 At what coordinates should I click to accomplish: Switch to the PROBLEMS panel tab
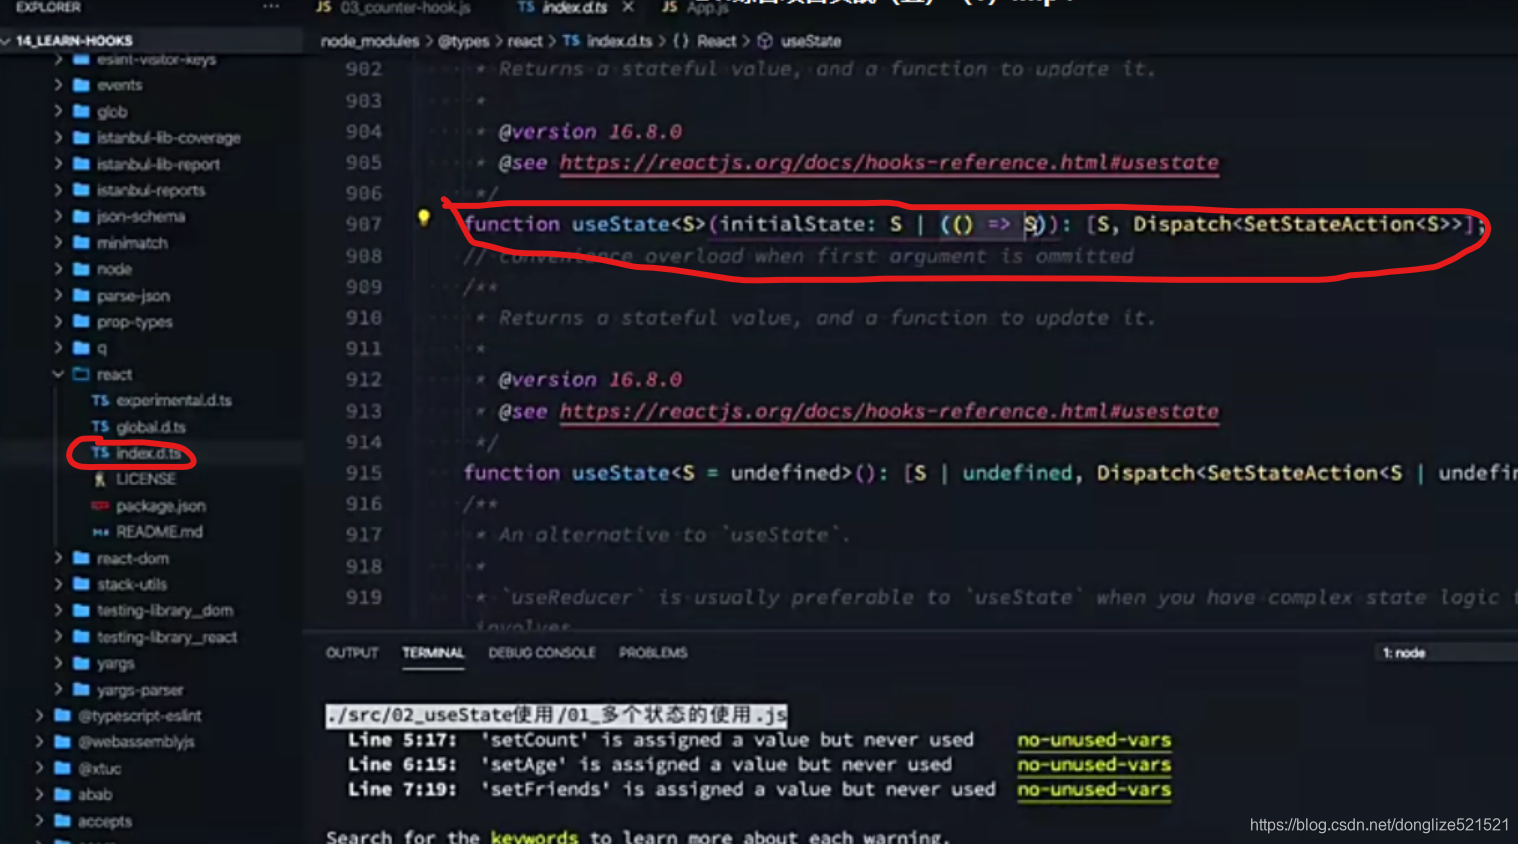(x=653, y=653)
